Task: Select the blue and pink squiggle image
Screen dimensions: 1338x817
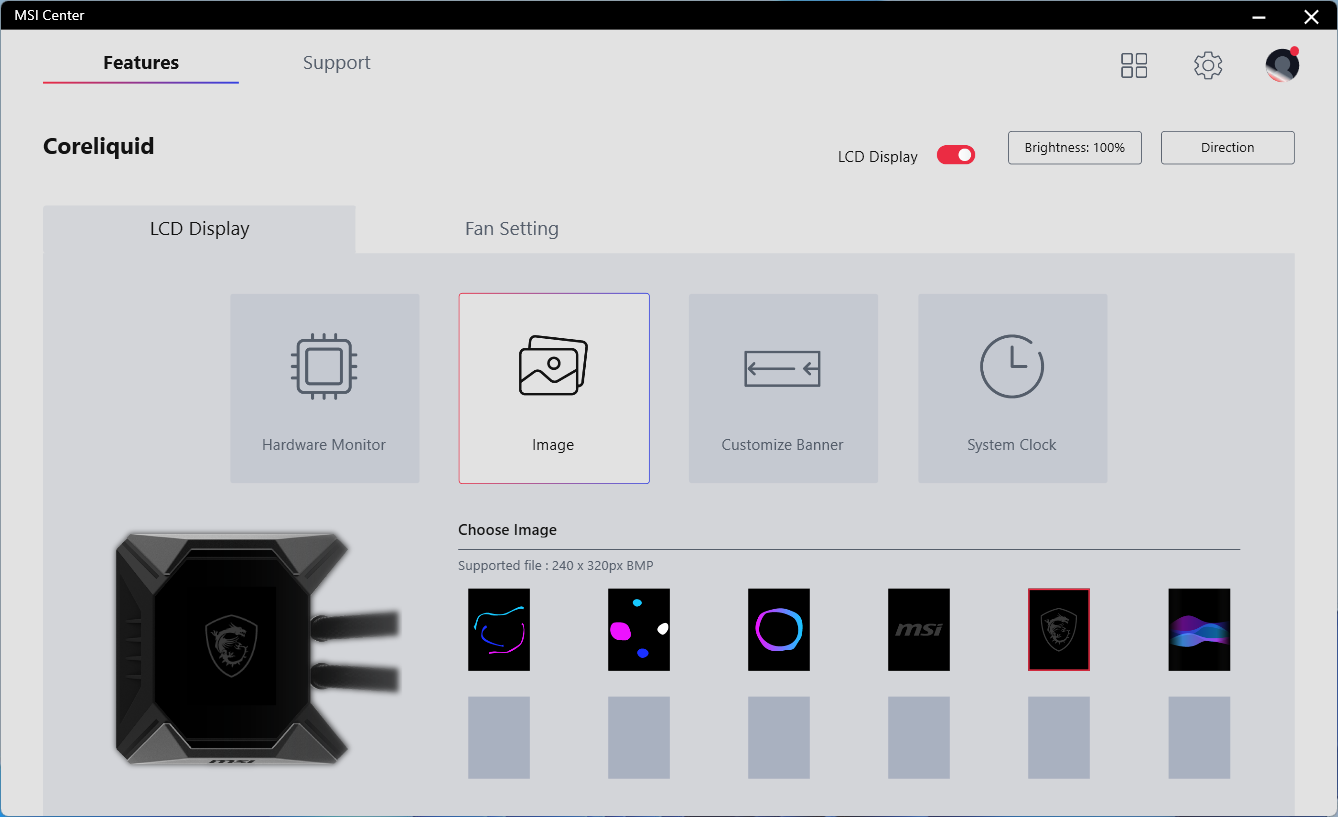Action: [499, 629]
